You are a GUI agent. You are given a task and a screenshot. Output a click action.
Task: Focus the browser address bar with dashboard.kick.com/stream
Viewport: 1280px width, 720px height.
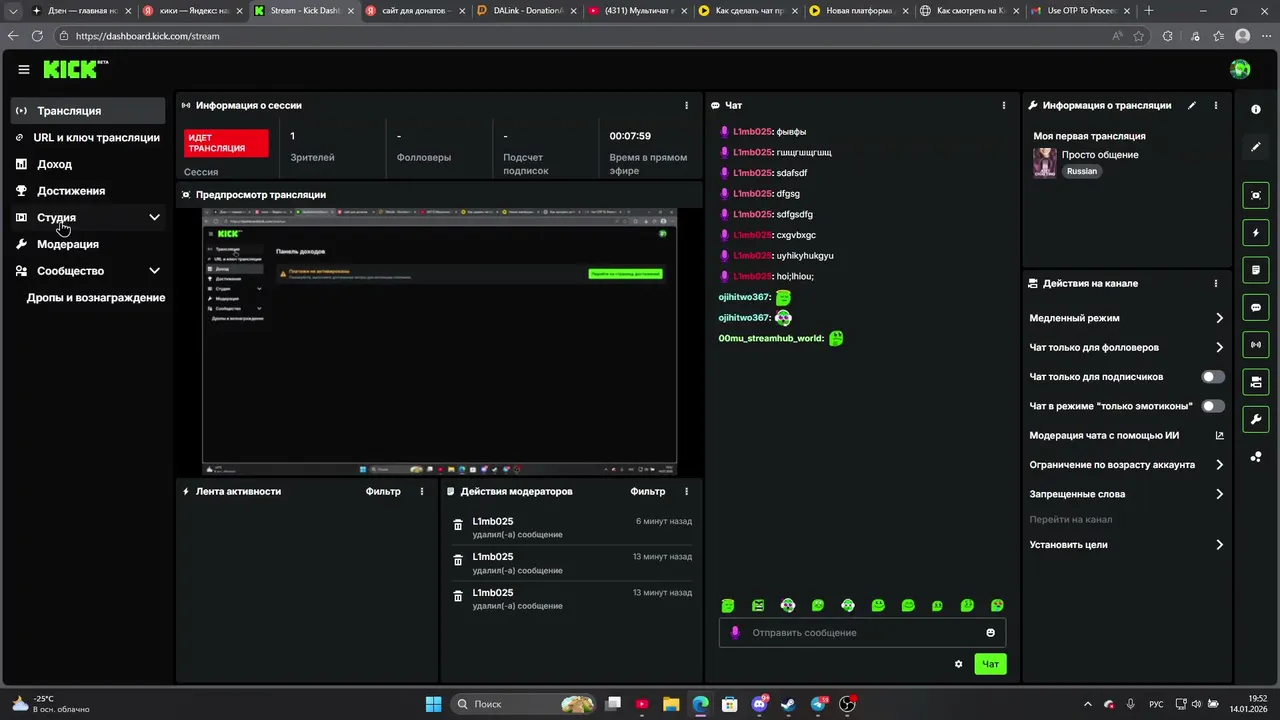[590, 36]
